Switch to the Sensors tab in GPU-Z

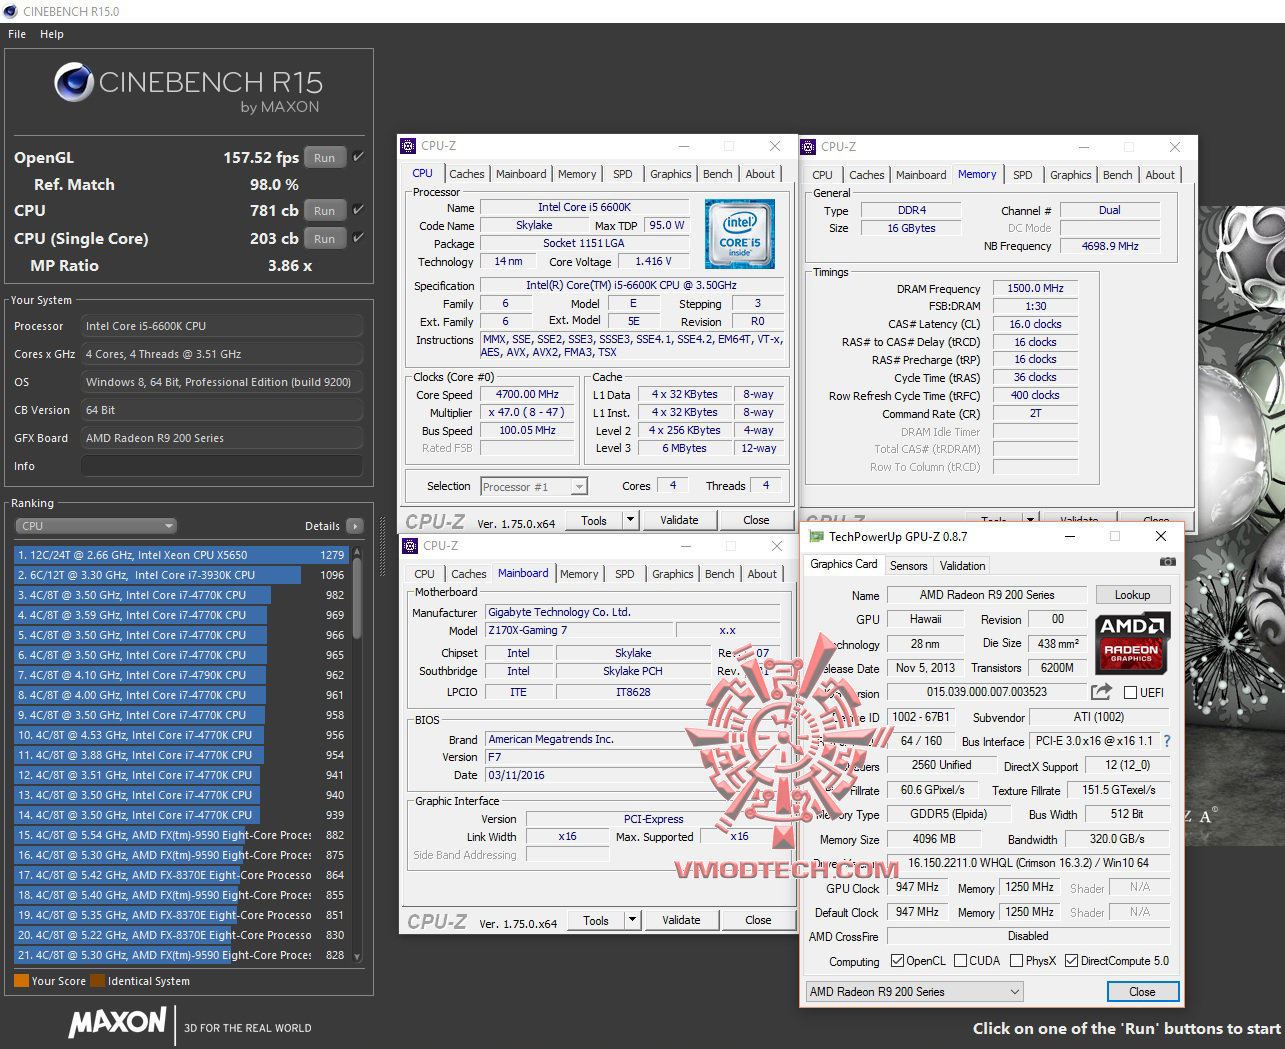tap(909, 566)
